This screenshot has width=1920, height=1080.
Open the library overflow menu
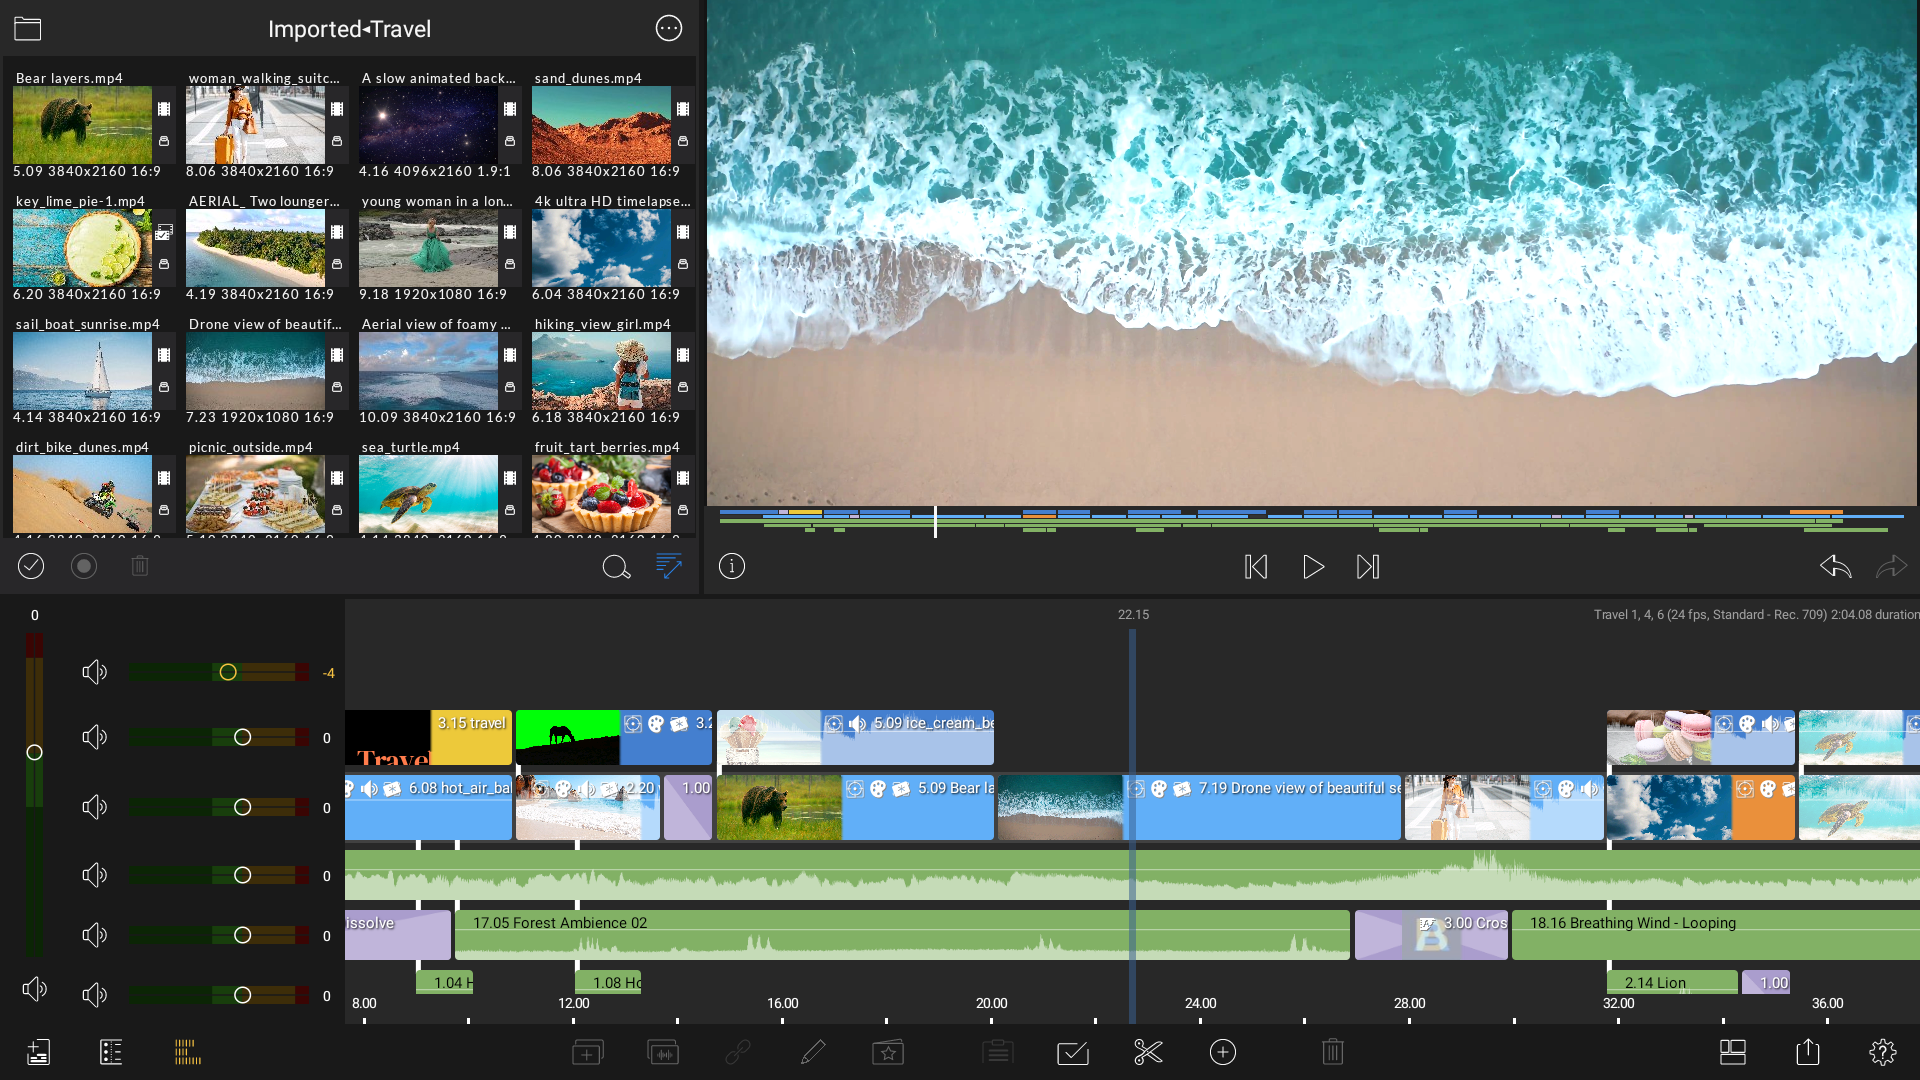pos(669,28)
